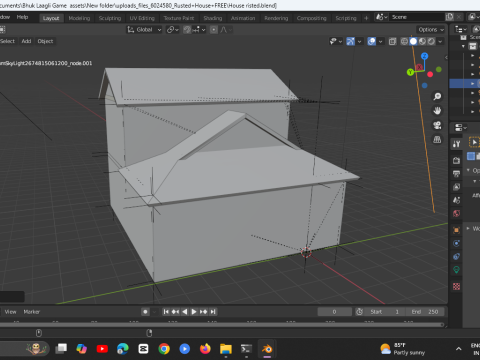Open the Scene properties tab icon
The image size is (480, 360).
(456, 200)
